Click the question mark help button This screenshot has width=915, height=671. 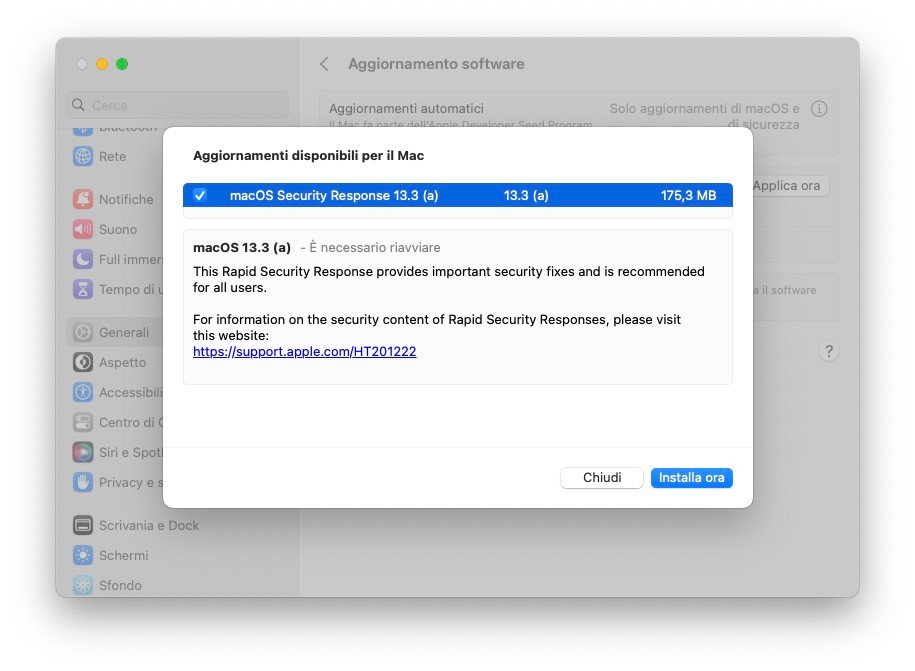pos(829,351)
